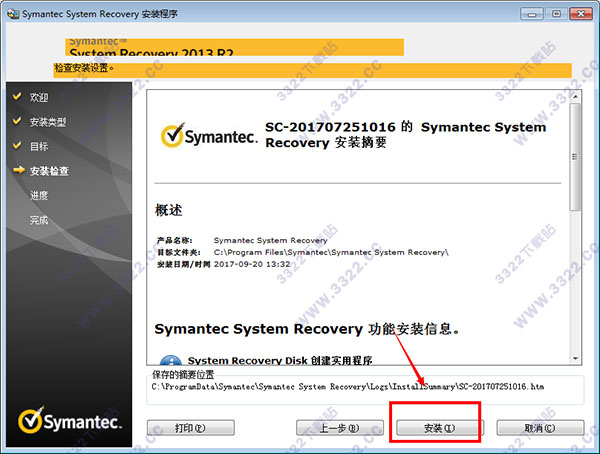Select the 进度 step in sidebar
The image size is (600, 454).
tap(39, 196)
